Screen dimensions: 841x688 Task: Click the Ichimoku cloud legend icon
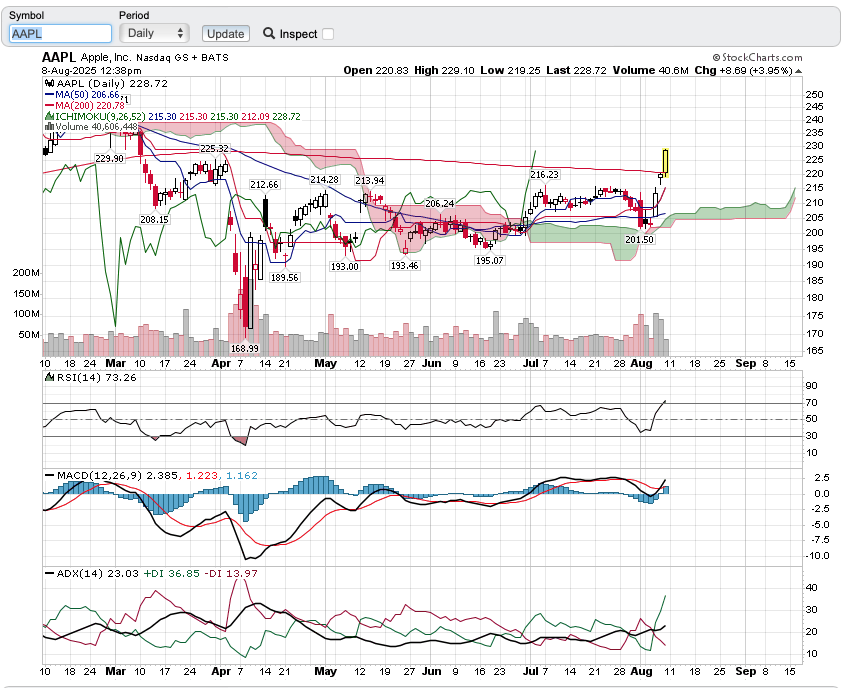pyautogui.click(x=49, y=116)
